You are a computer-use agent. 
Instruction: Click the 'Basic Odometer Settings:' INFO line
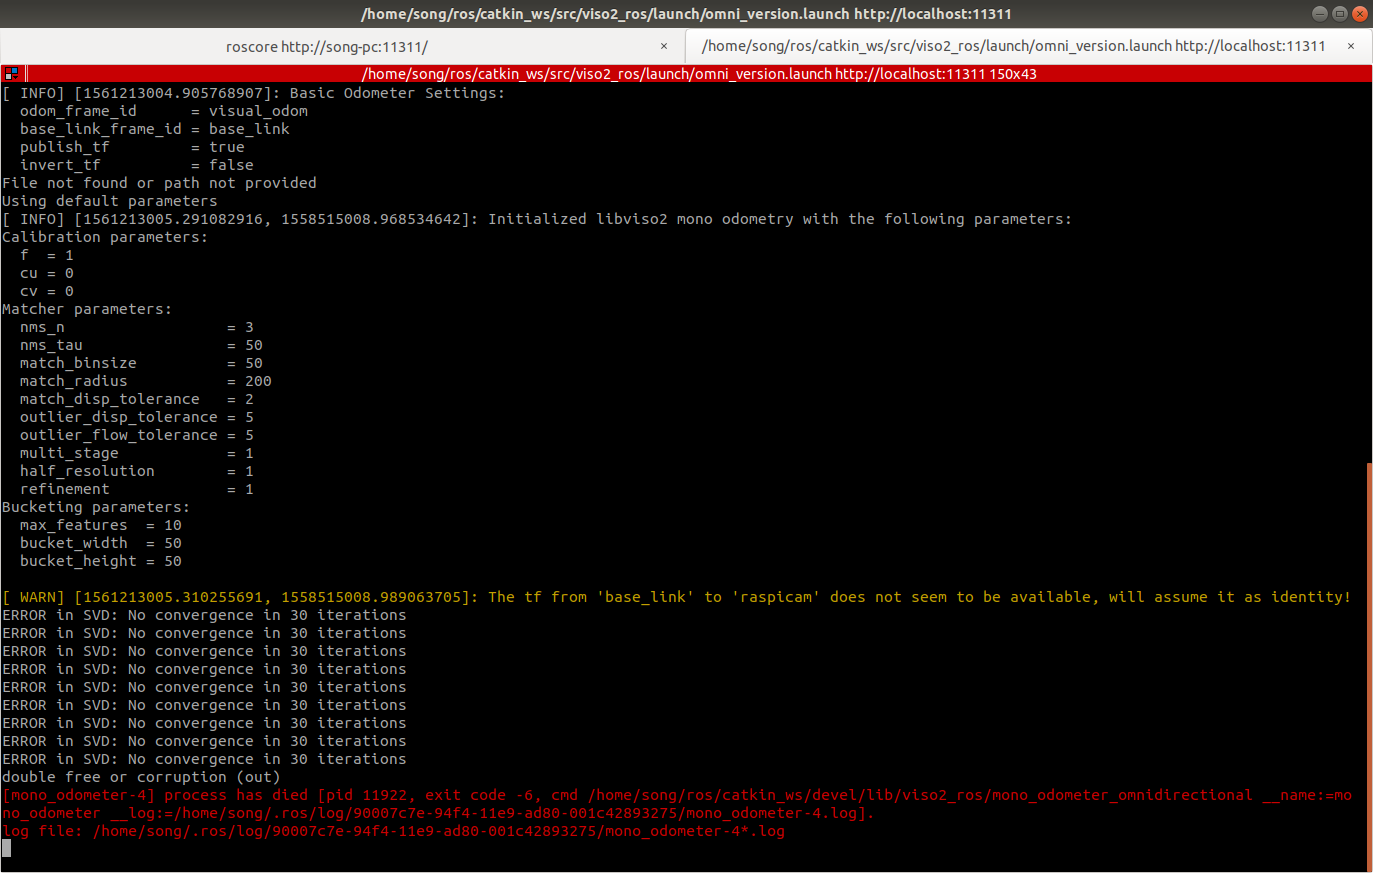[254, 93]
